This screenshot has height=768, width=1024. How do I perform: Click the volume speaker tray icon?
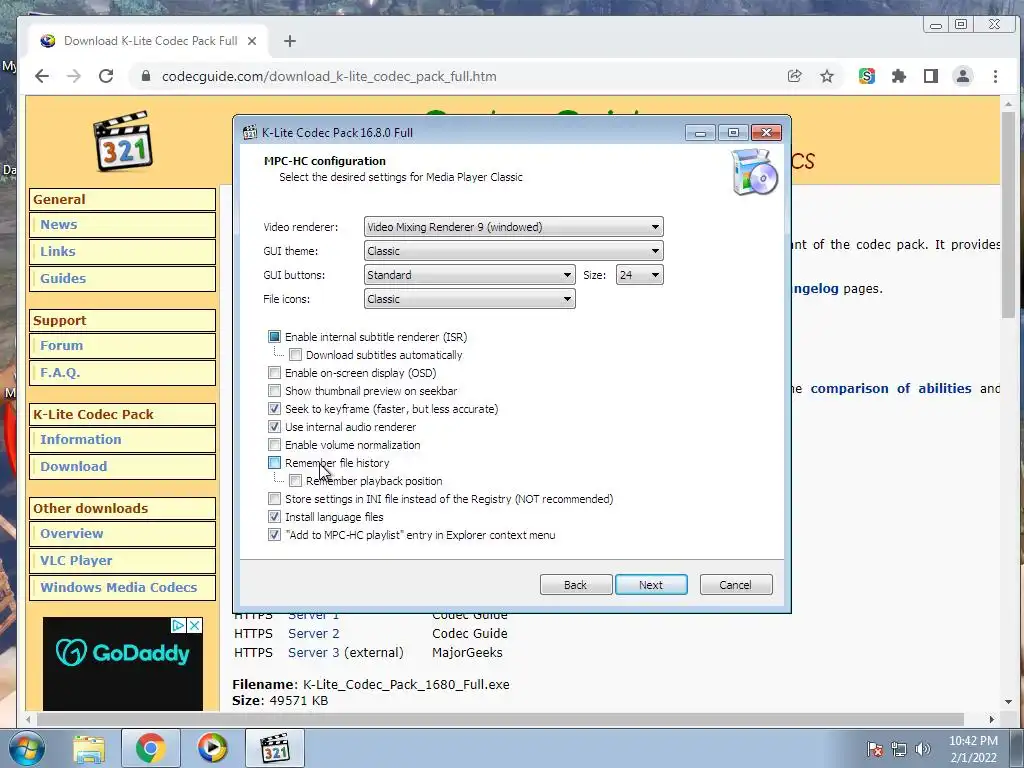coord(923,749)
